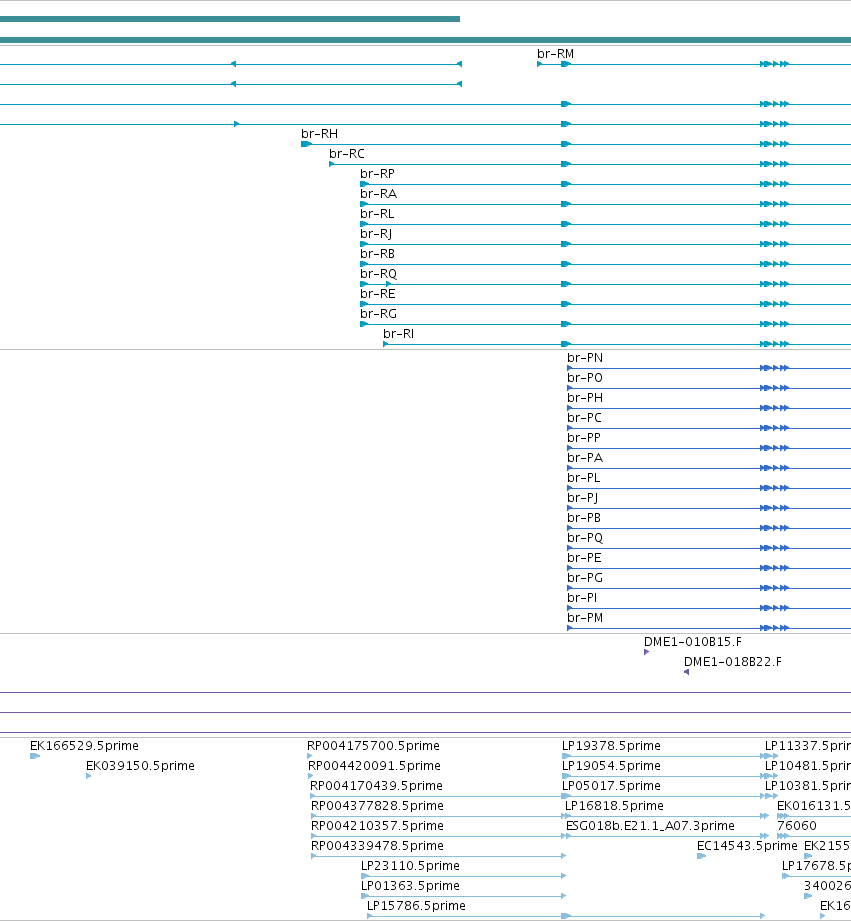The image size is (851, 921).
Task: Click the br-PN protein label
Action: click(x=585, y=358)
